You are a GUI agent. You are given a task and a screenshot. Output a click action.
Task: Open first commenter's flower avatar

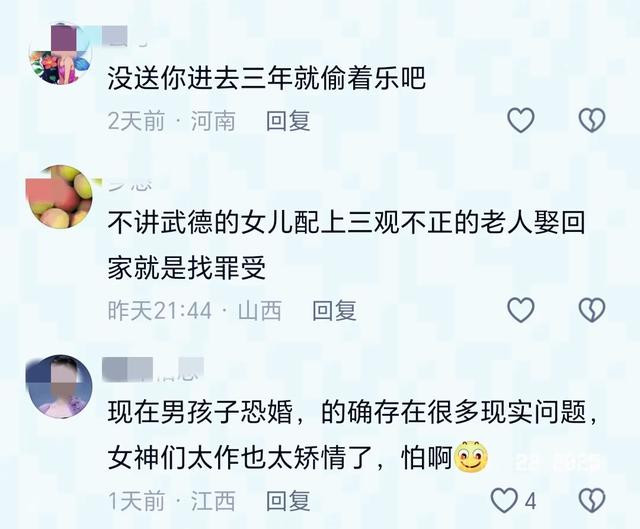59,54
